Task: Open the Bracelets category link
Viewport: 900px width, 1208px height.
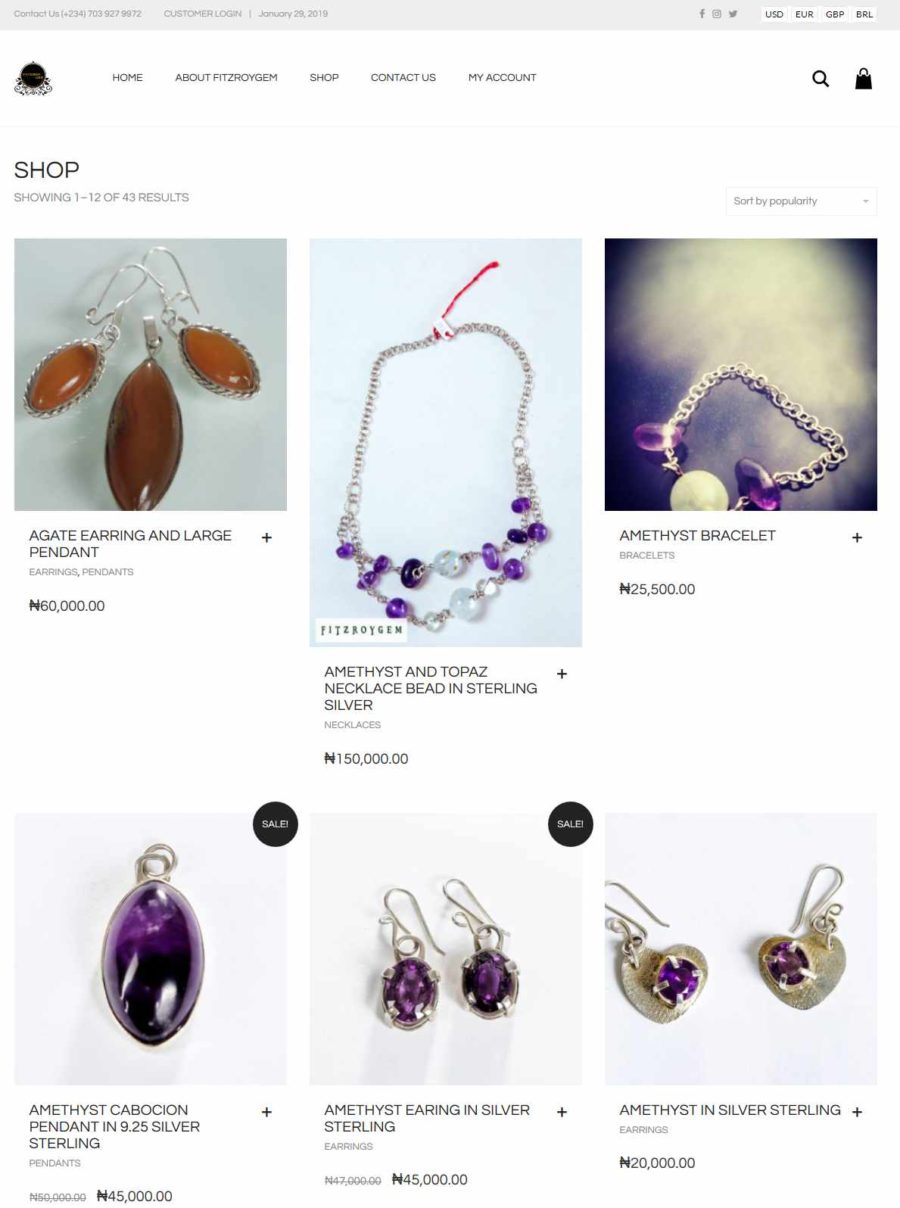Action: point(647,555)
